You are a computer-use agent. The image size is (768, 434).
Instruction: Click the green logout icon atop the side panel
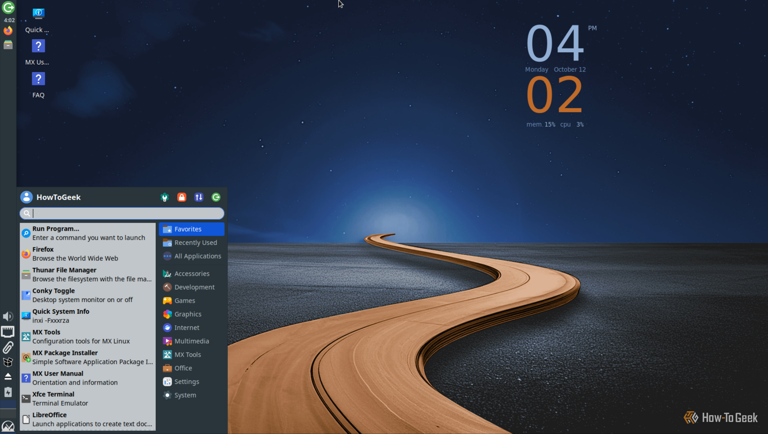(8, 7)
